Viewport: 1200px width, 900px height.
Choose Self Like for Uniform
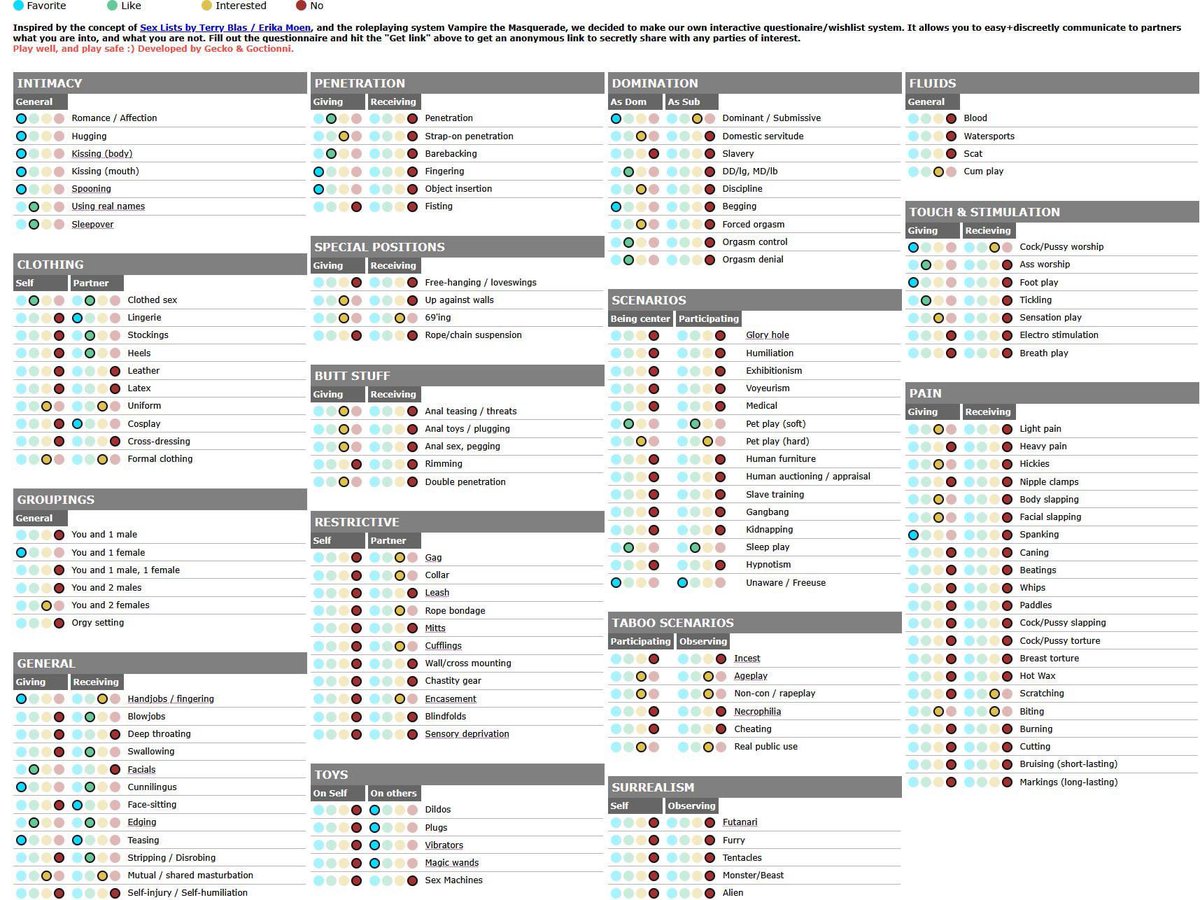point(33,406)
